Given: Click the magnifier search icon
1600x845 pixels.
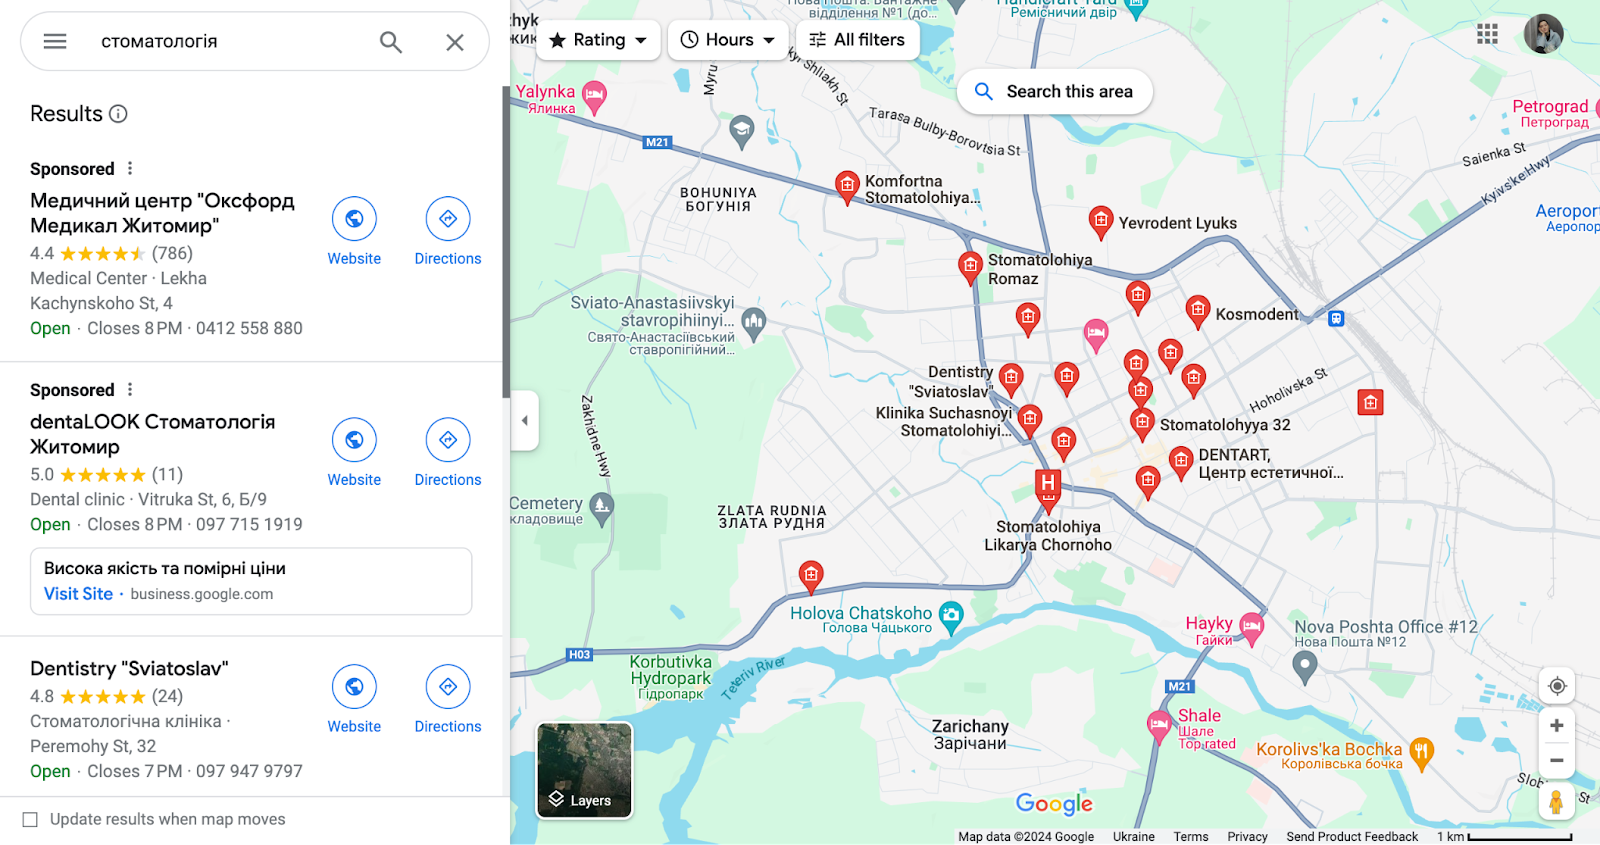Looking at the screenshot, I should click(x=391, y=42).
